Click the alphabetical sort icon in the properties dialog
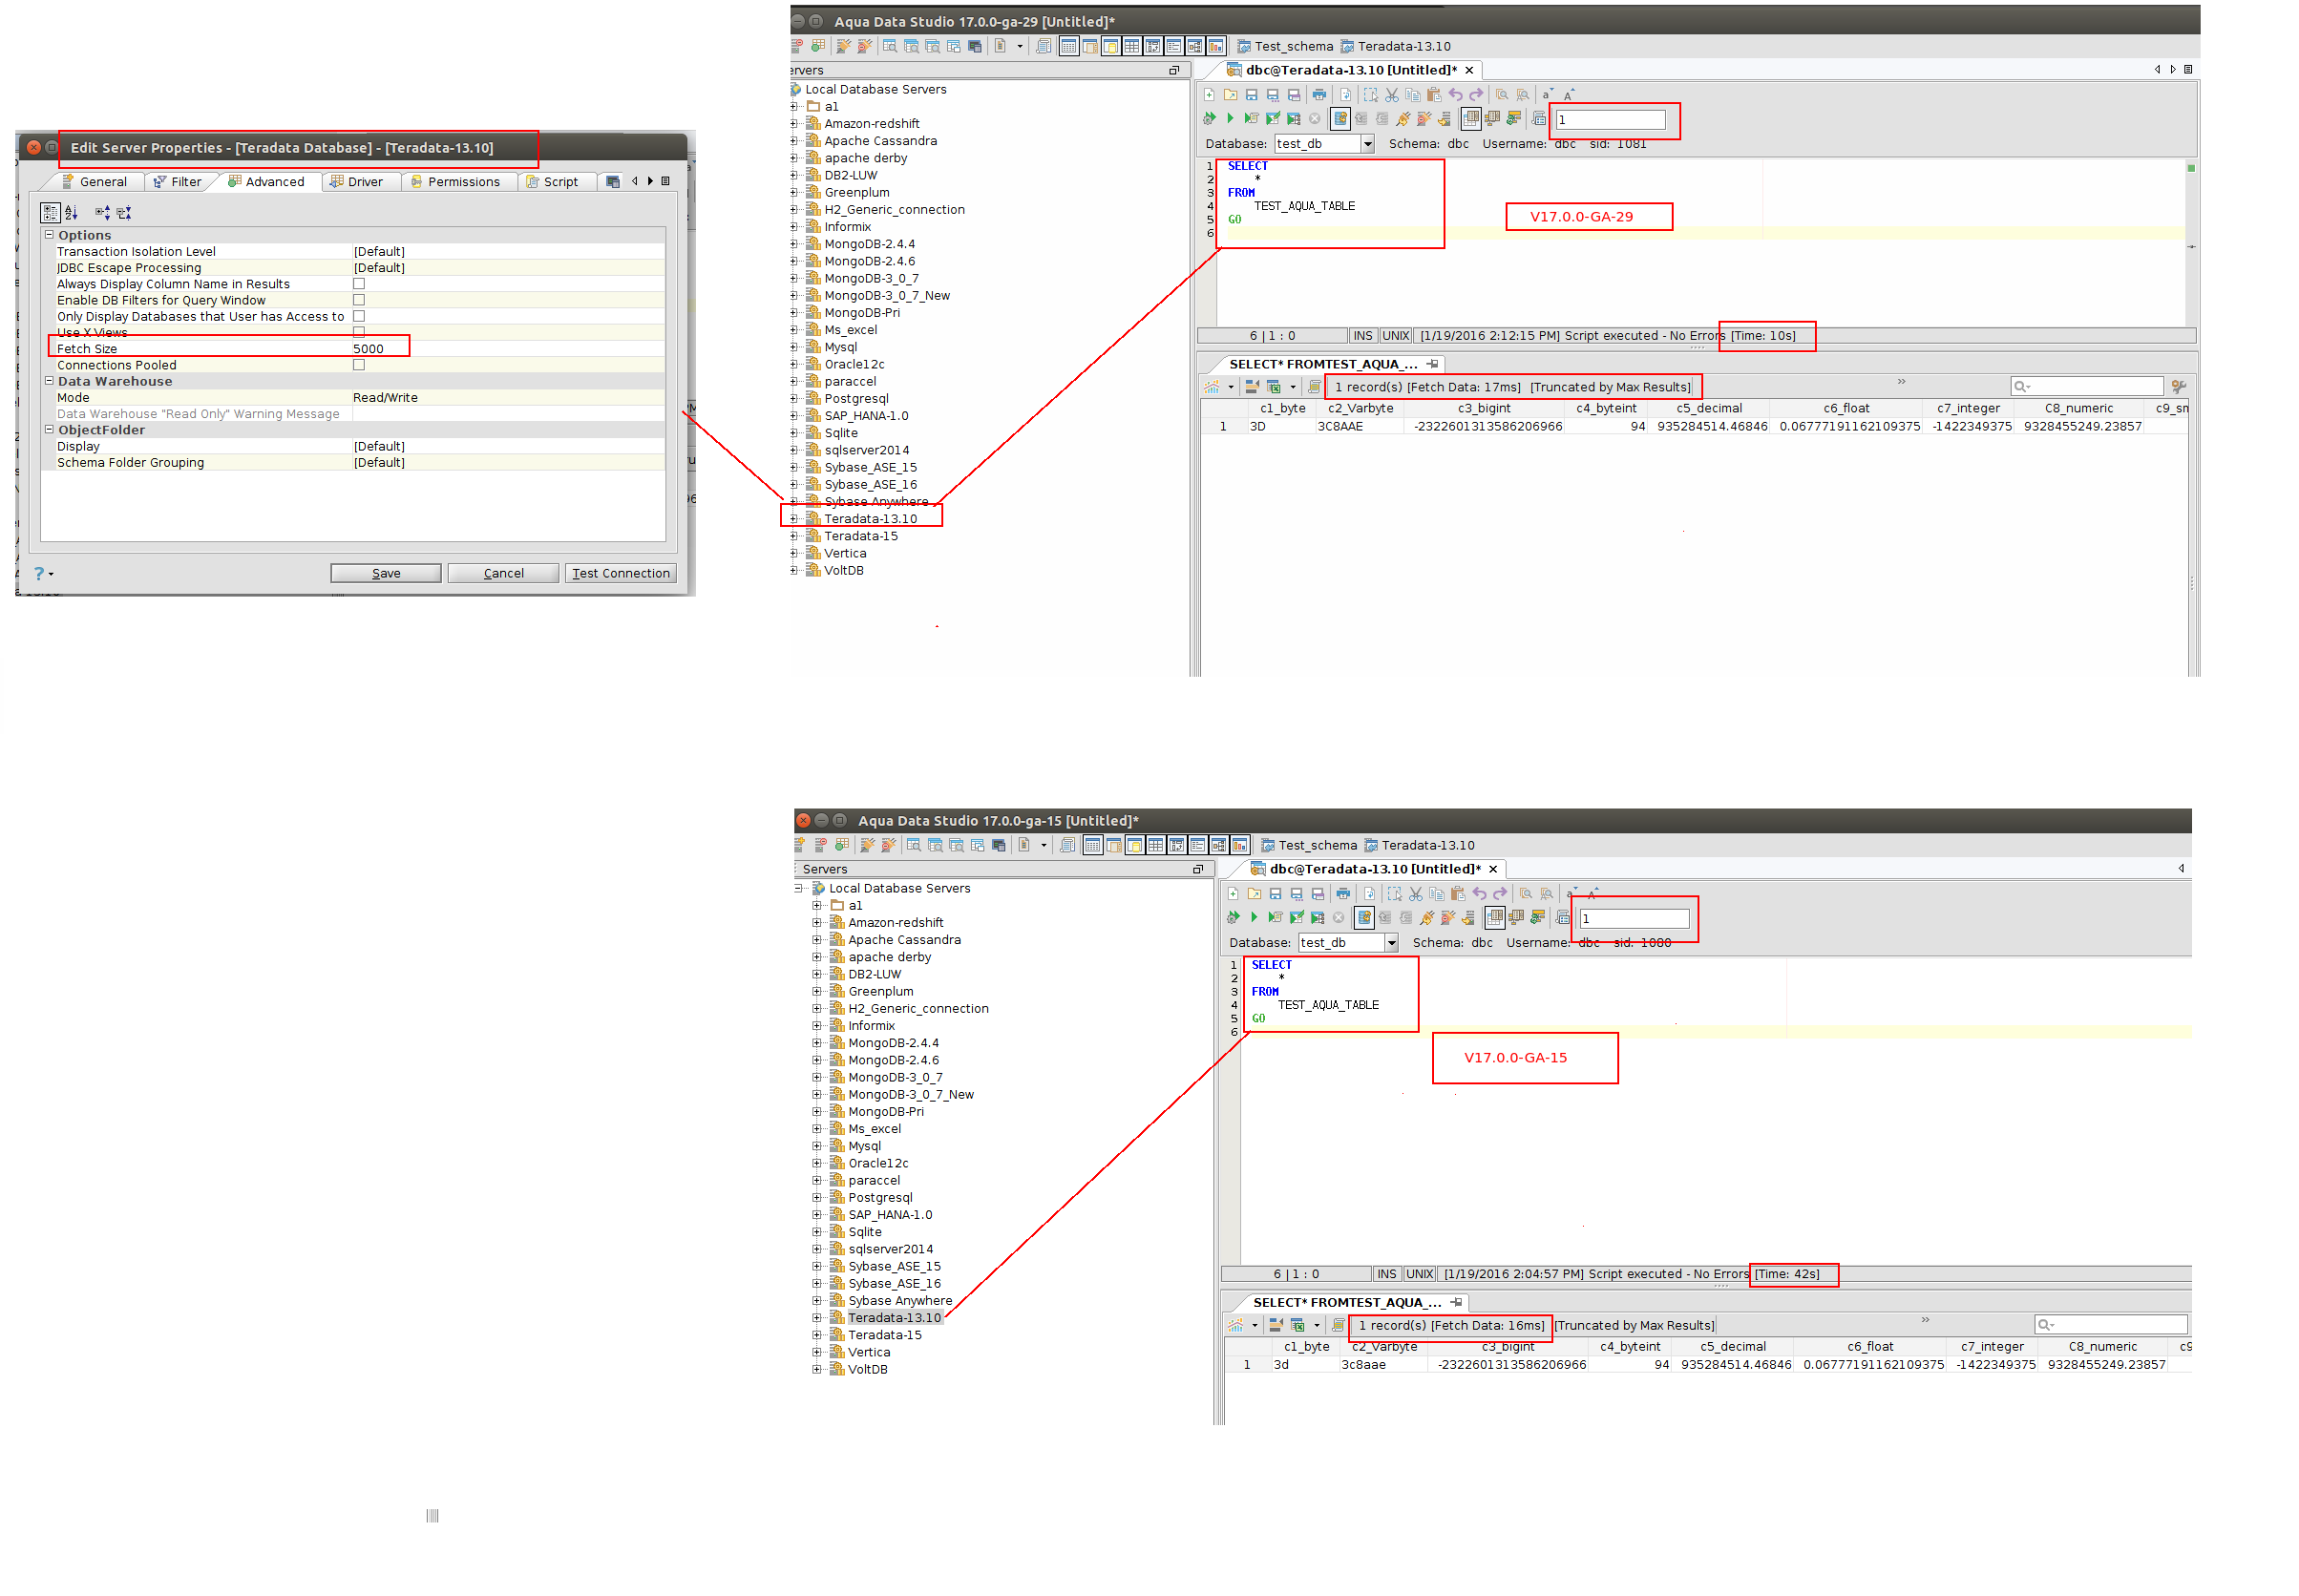This screenshot has width=2299, height=1596. (x=71, y=212)
